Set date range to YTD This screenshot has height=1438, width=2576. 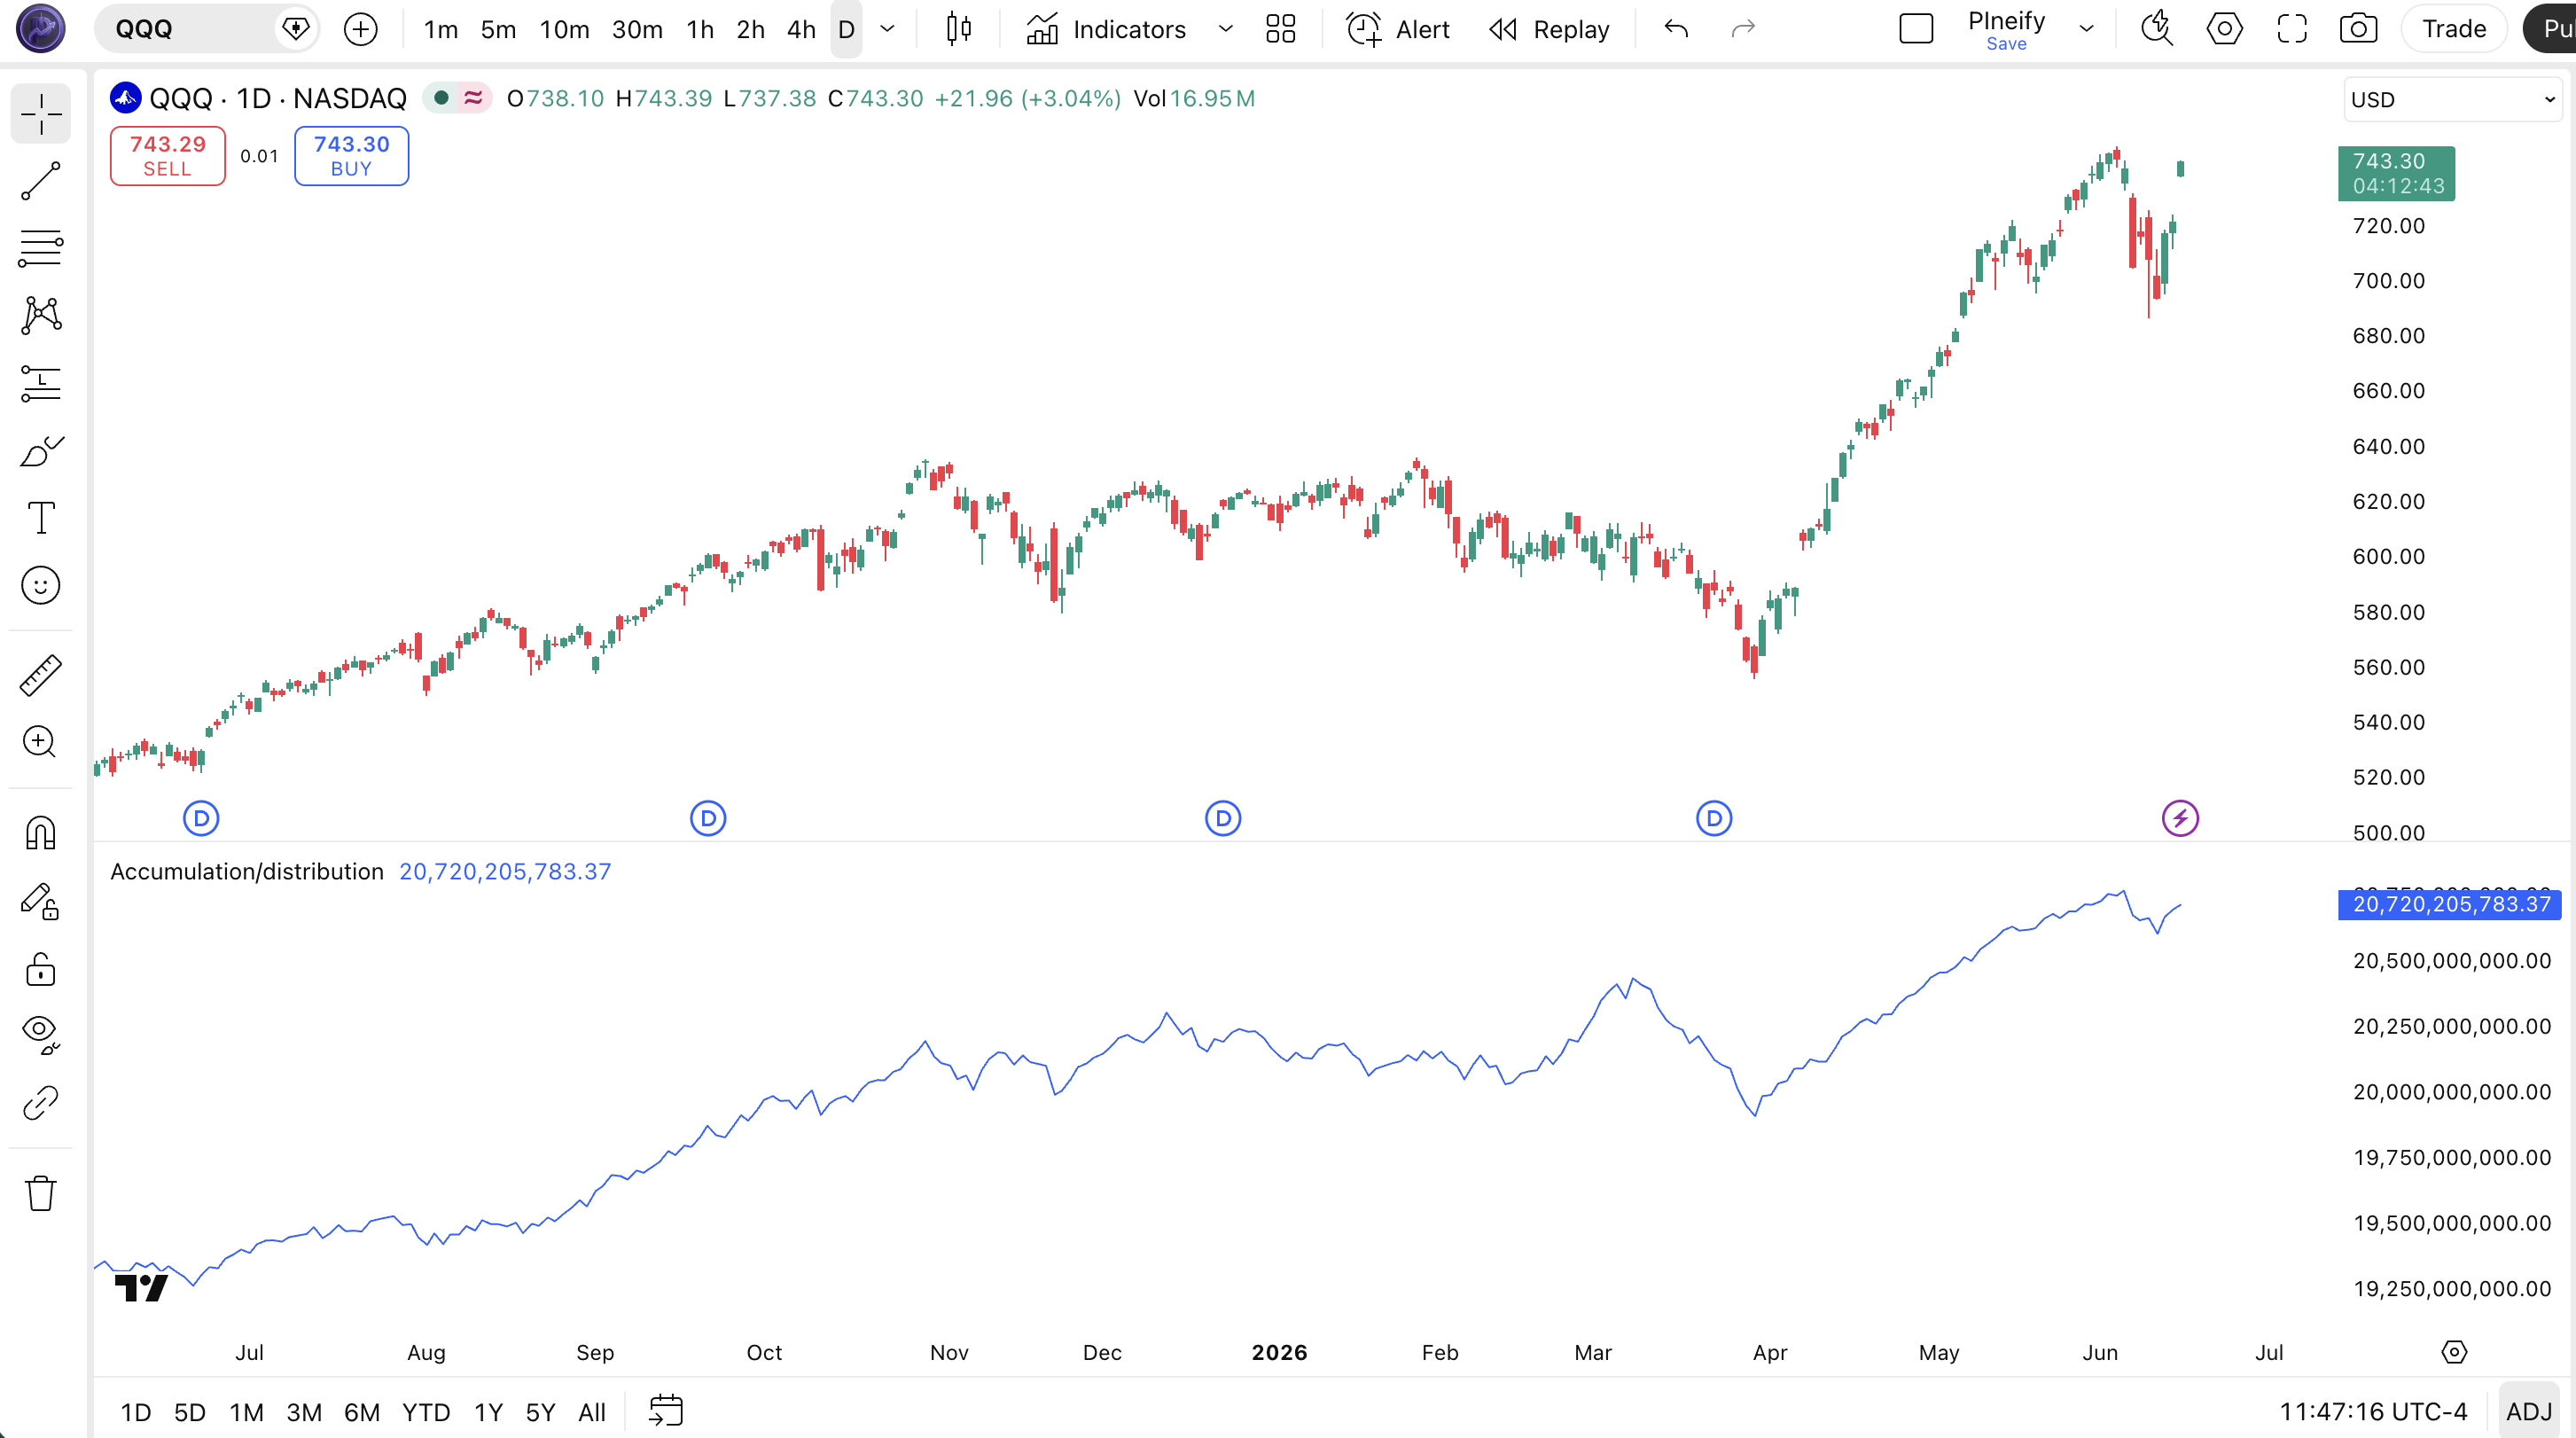coord(426,1412)
